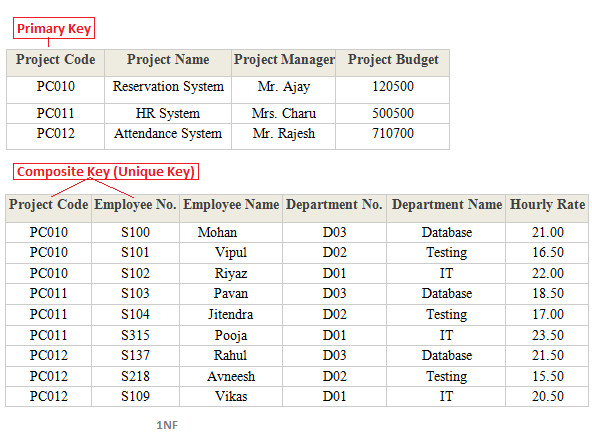Click the Mrs. Charu manager cell

pos(284,113)
